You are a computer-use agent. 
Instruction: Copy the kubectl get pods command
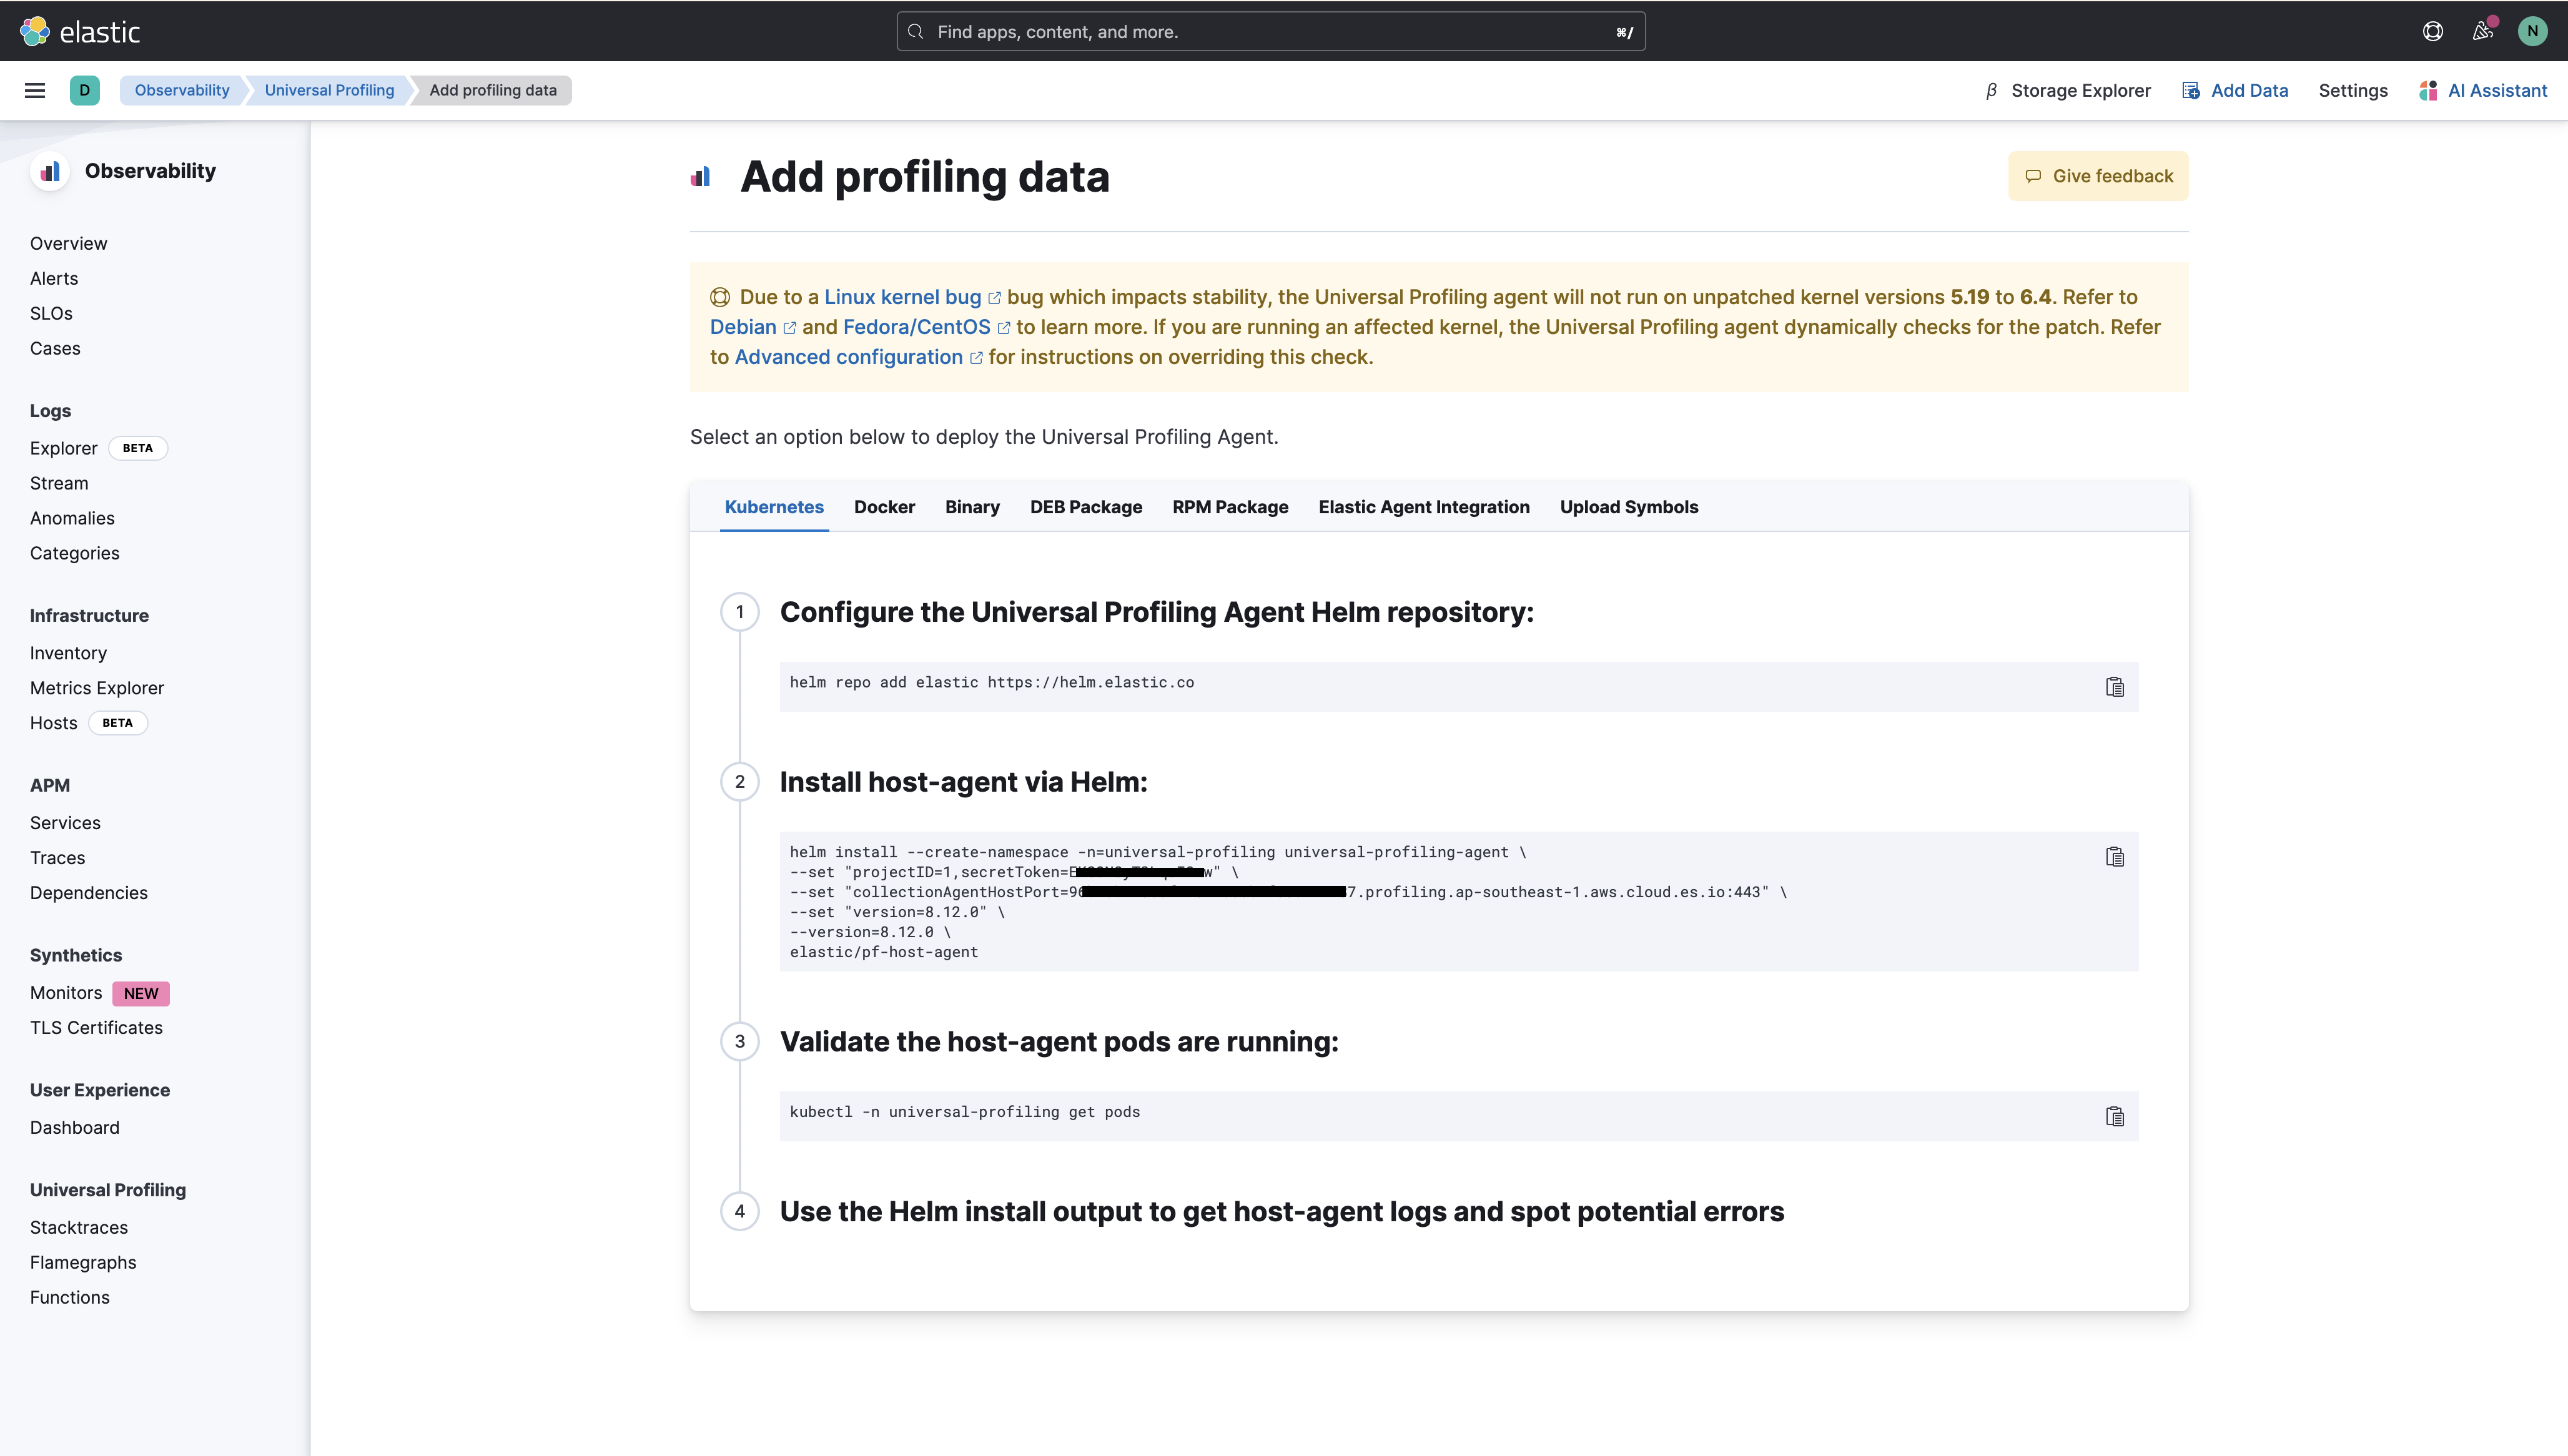point(2115,1116)
